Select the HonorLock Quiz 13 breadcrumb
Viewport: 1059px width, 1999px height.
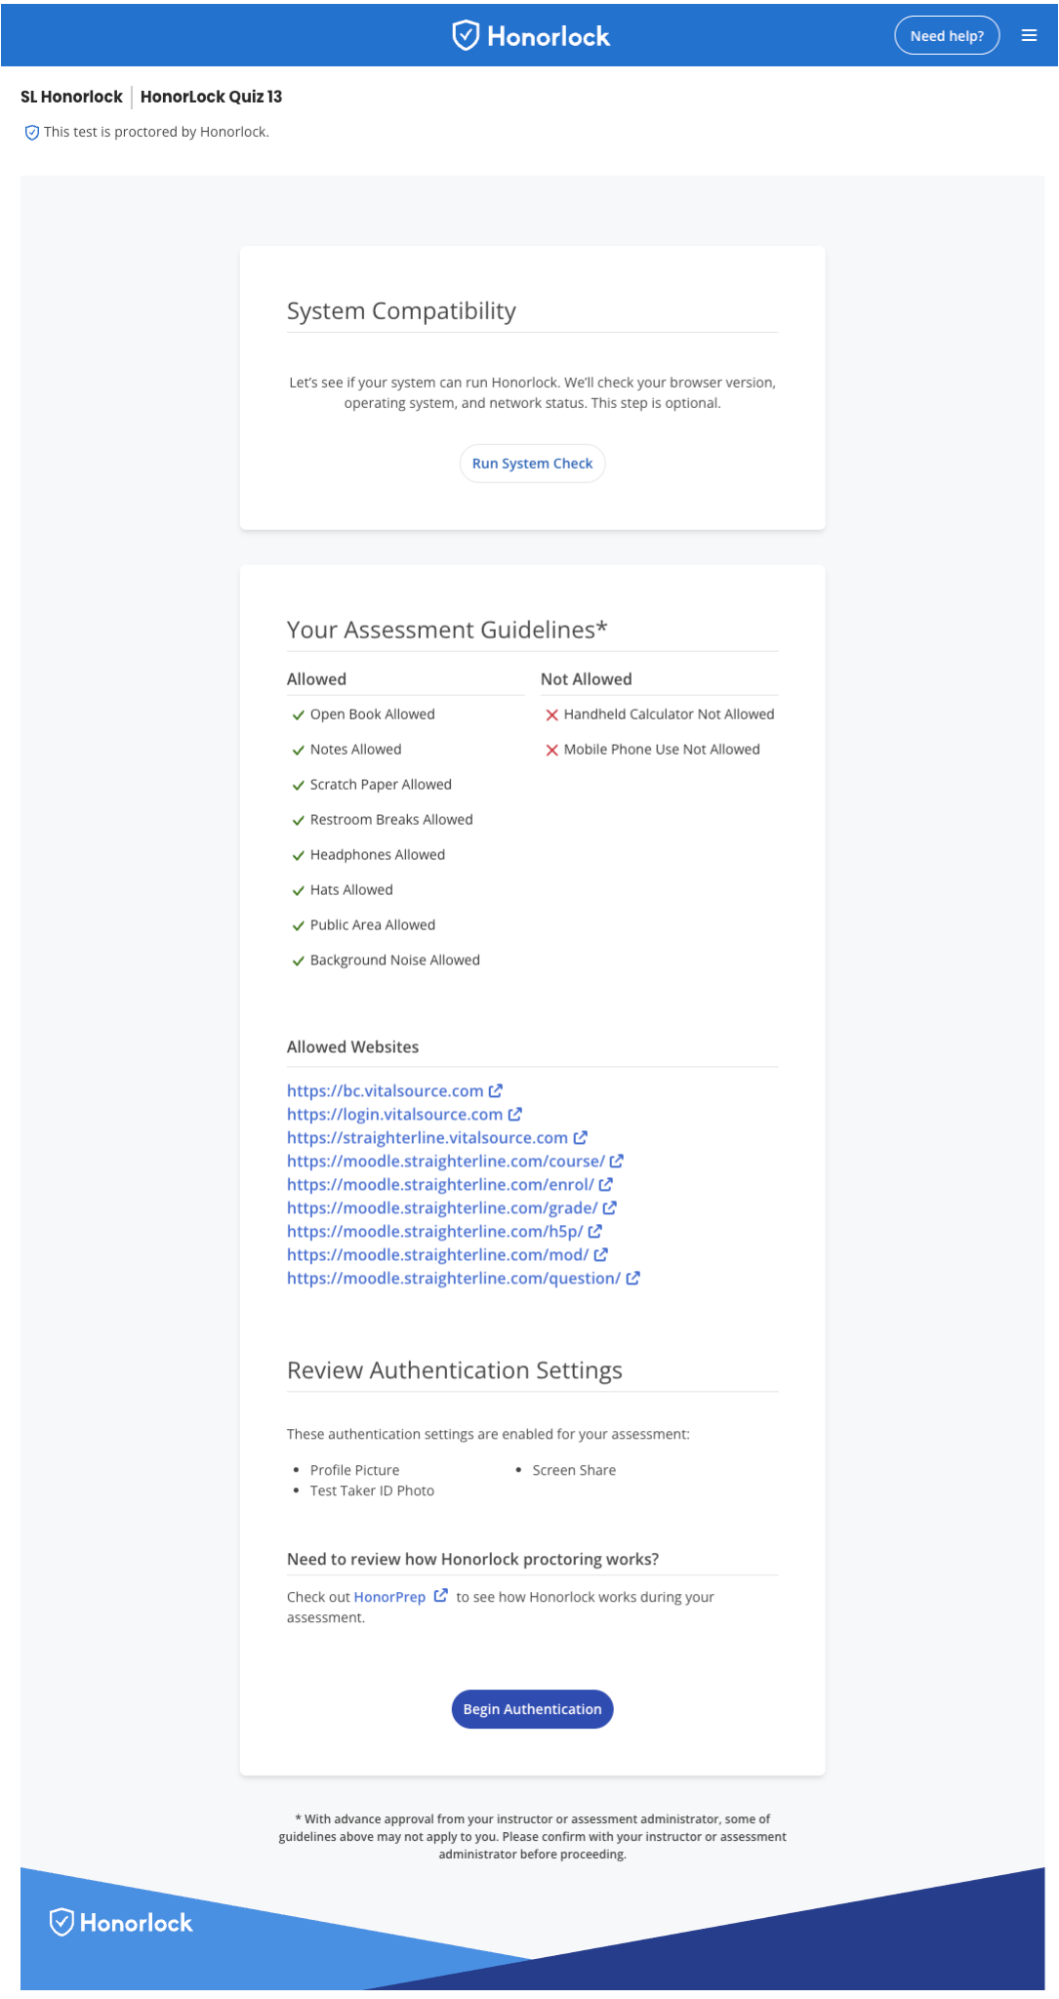point(212,97)
